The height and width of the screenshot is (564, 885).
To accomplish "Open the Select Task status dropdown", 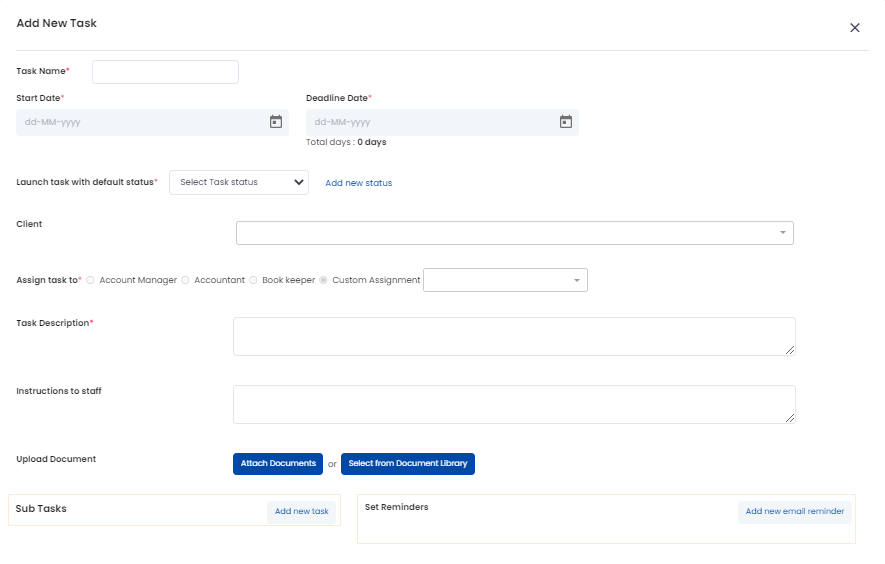I will click(x=239, y=182).
